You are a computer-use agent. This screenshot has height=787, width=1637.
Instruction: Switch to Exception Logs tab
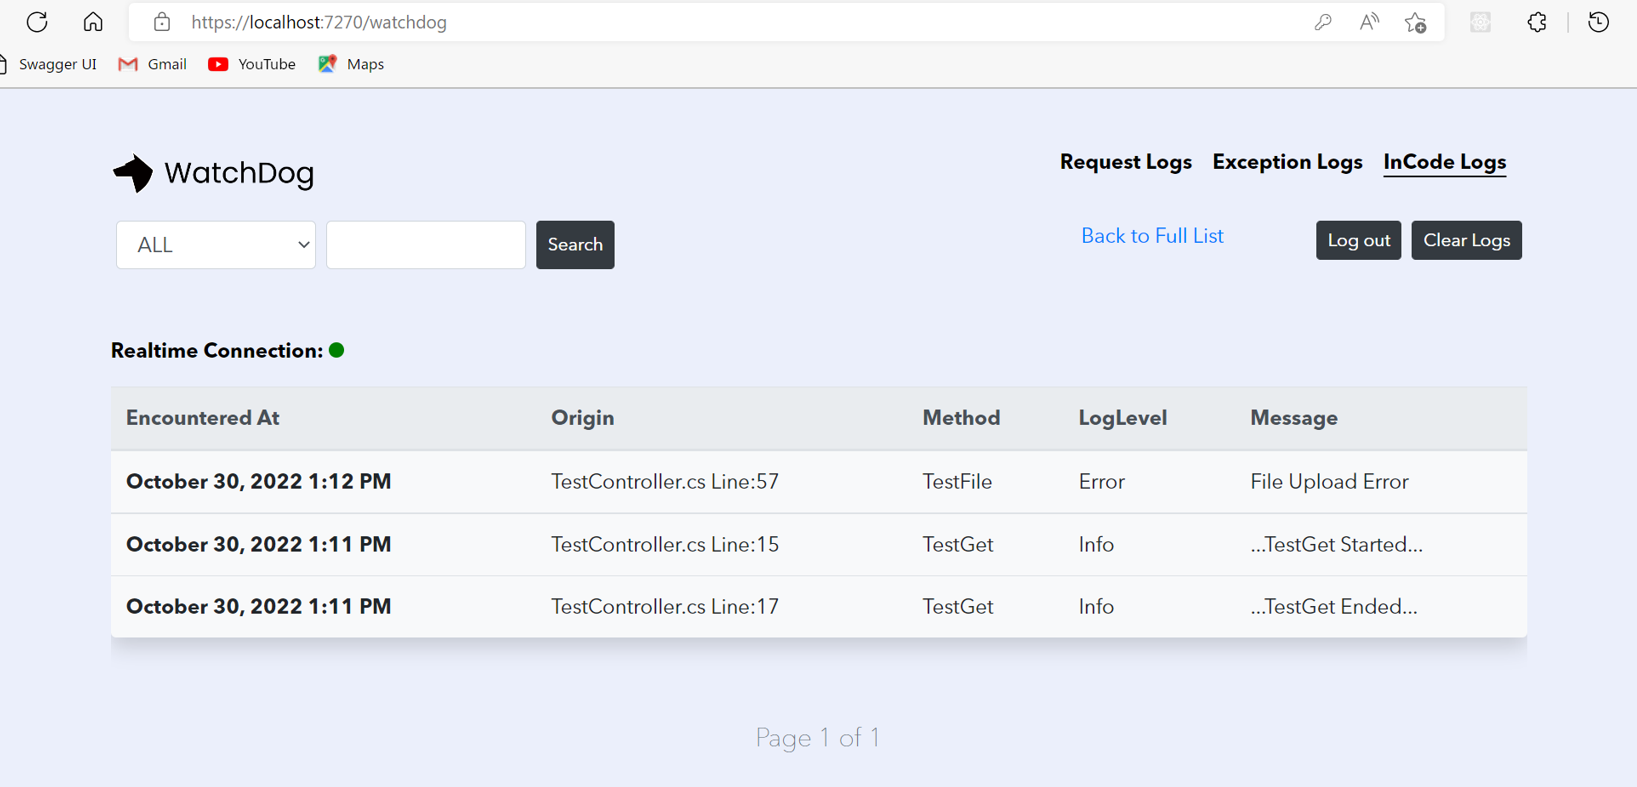tap(1287, 162)
